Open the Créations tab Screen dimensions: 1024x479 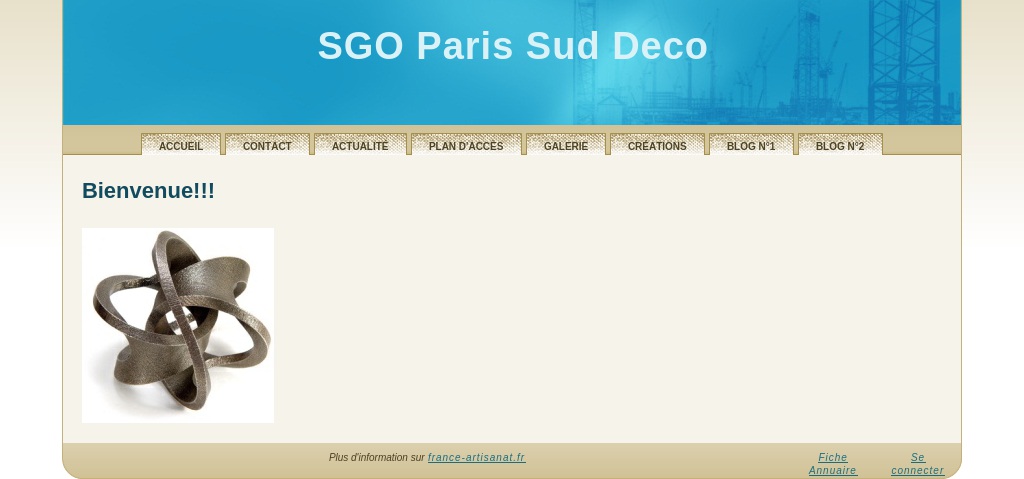click(x=657, y=145)
